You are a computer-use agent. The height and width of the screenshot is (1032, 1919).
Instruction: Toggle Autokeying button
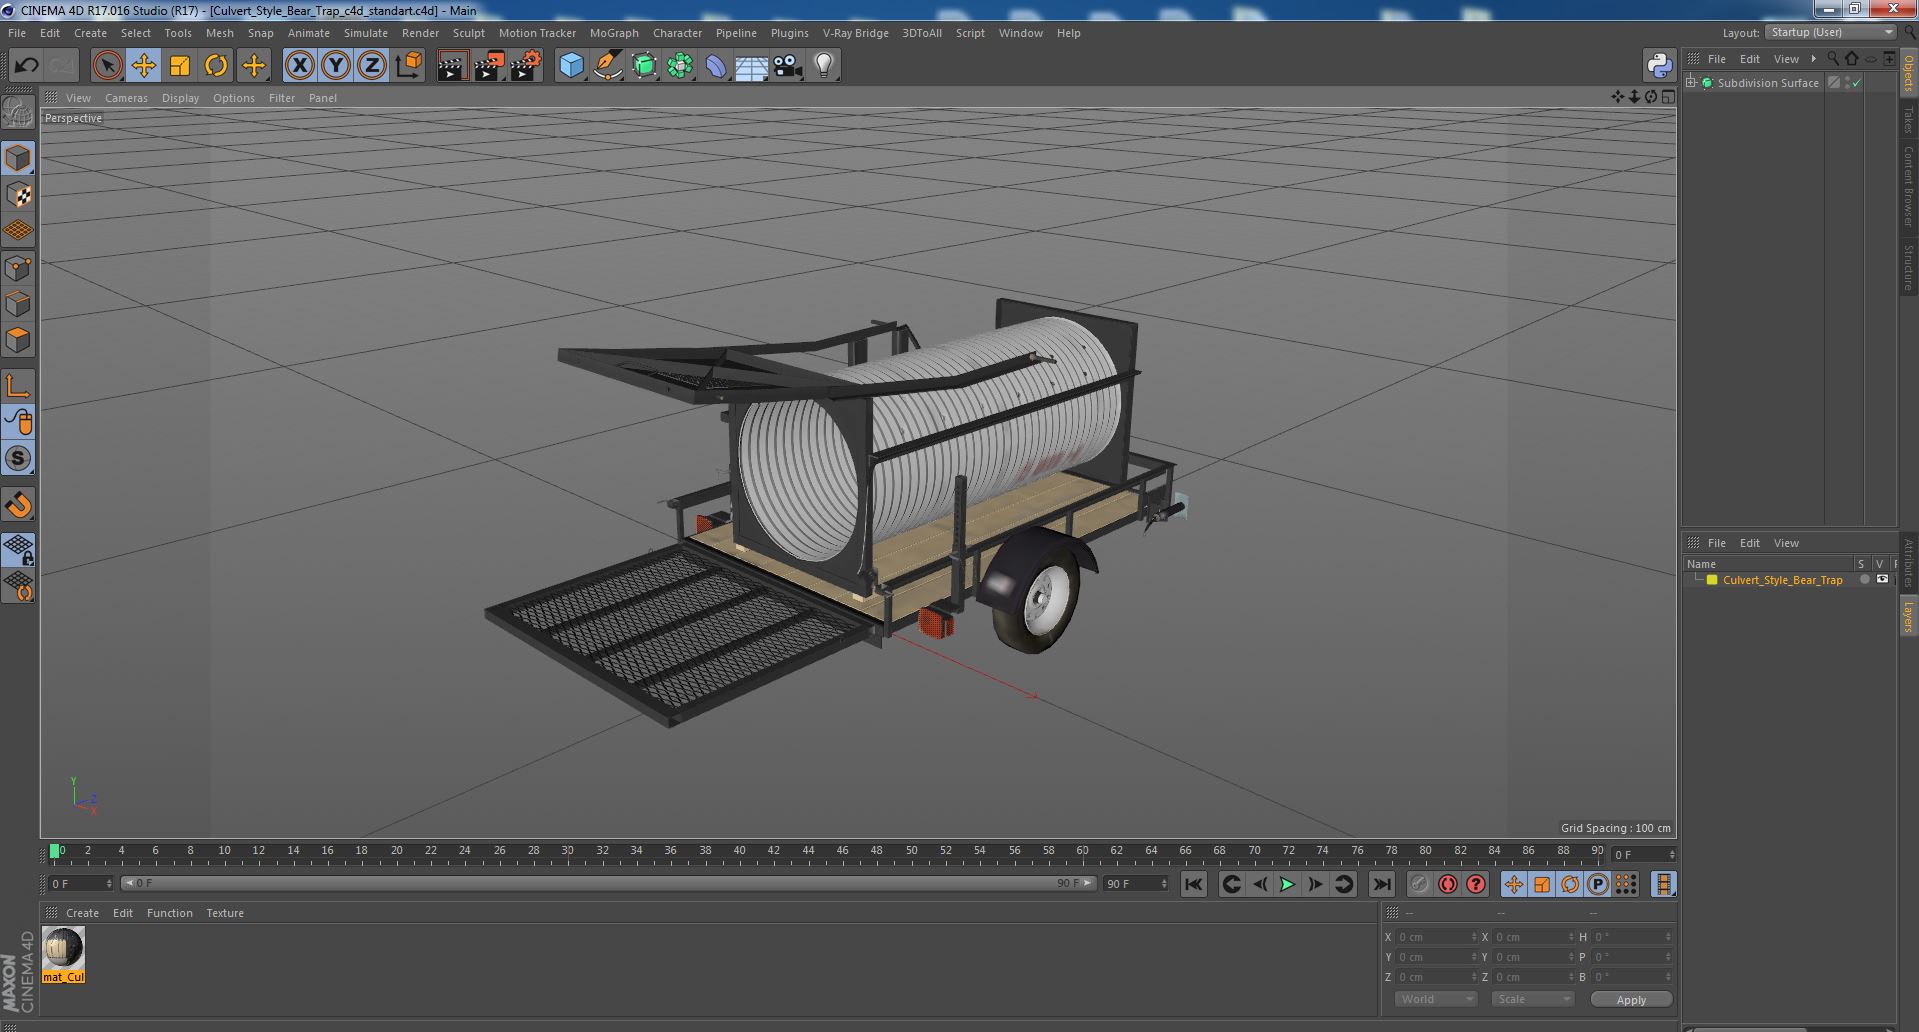1447,884
